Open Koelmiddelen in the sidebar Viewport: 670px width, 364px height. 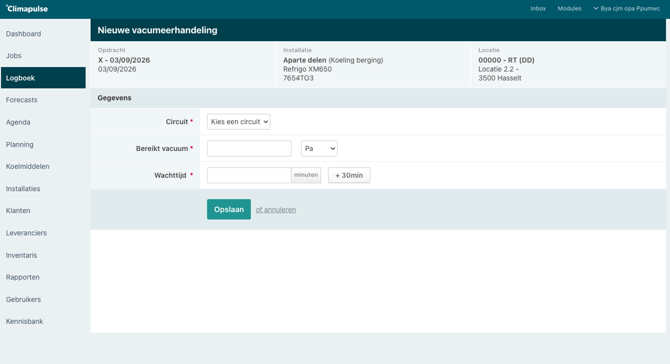(x=43, y=166)
